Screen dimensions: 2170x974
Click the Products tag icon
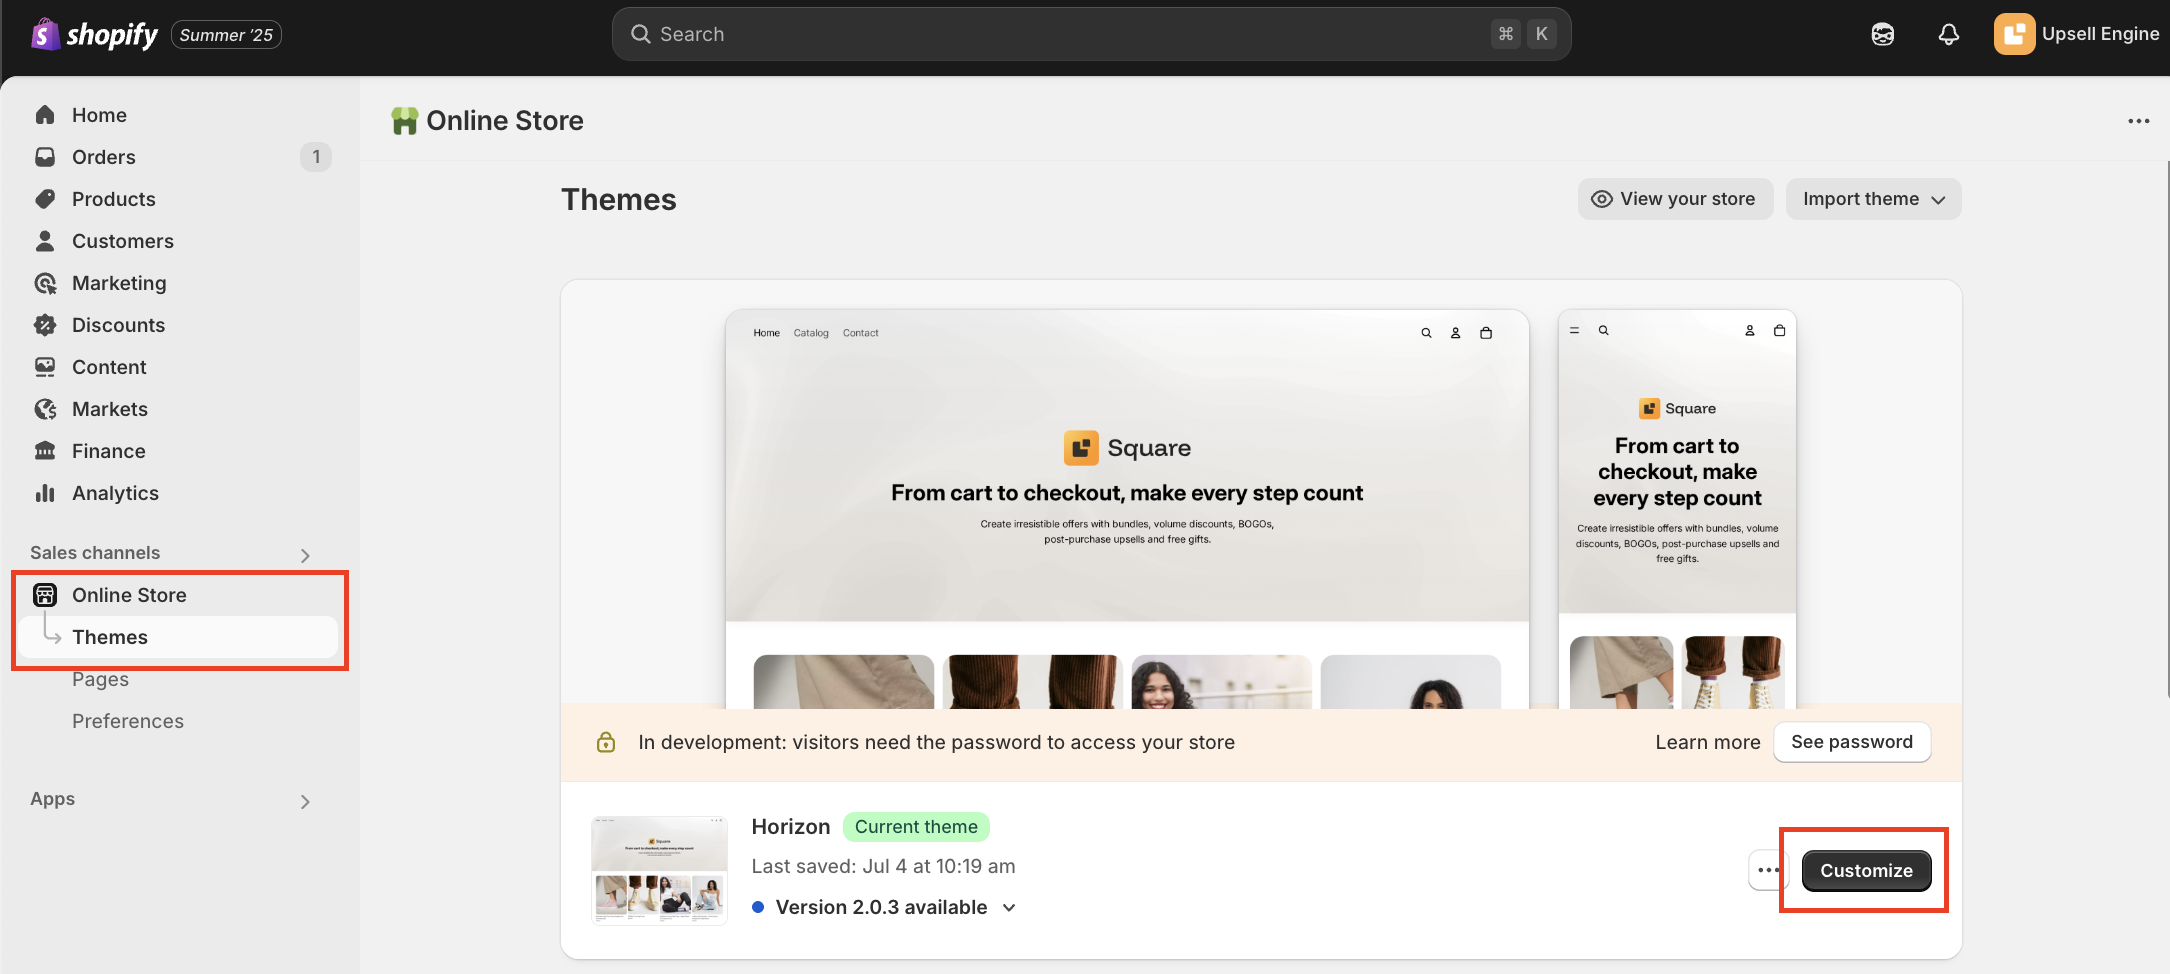coord(45,199)
